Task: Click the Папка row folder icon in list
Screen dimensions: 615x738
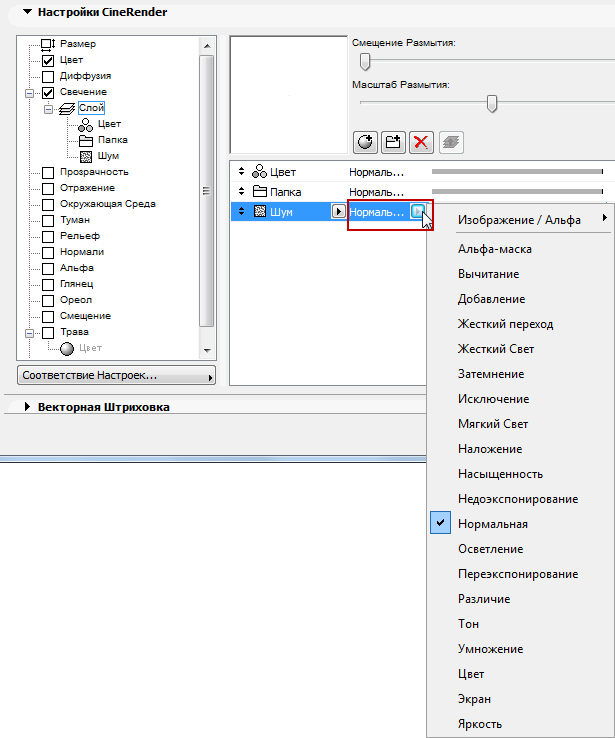Action: (260, 191)
